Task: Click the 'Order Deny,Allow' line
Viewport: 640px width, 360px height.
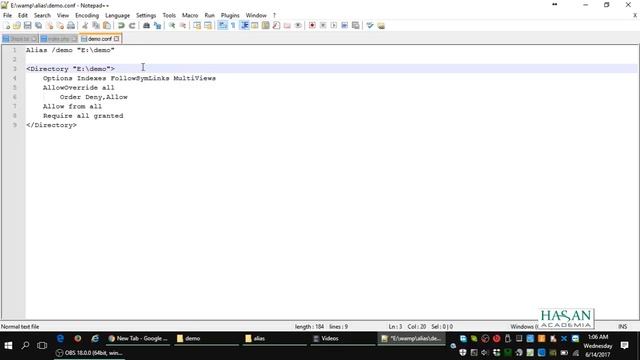Action: (x=94, y=97)
